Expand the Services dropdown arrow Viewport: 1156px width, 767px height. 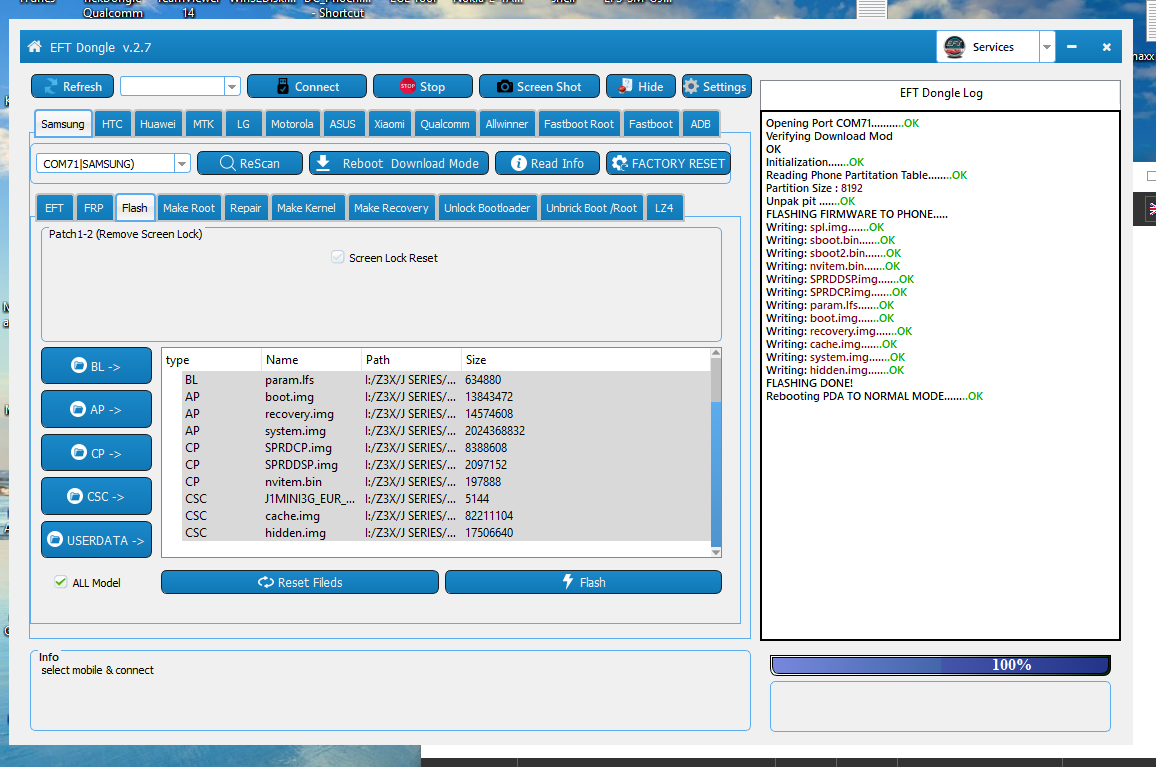tap(1047, 47)
